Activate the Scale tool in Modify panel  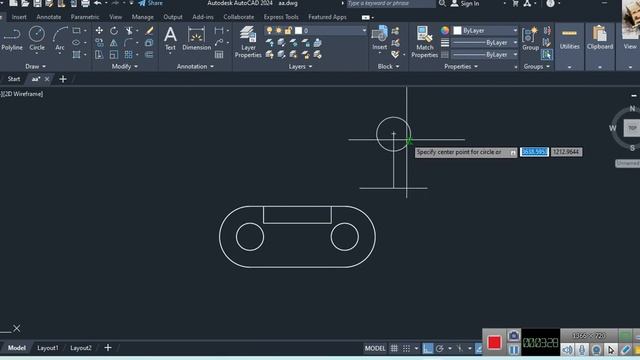(114, 55)
